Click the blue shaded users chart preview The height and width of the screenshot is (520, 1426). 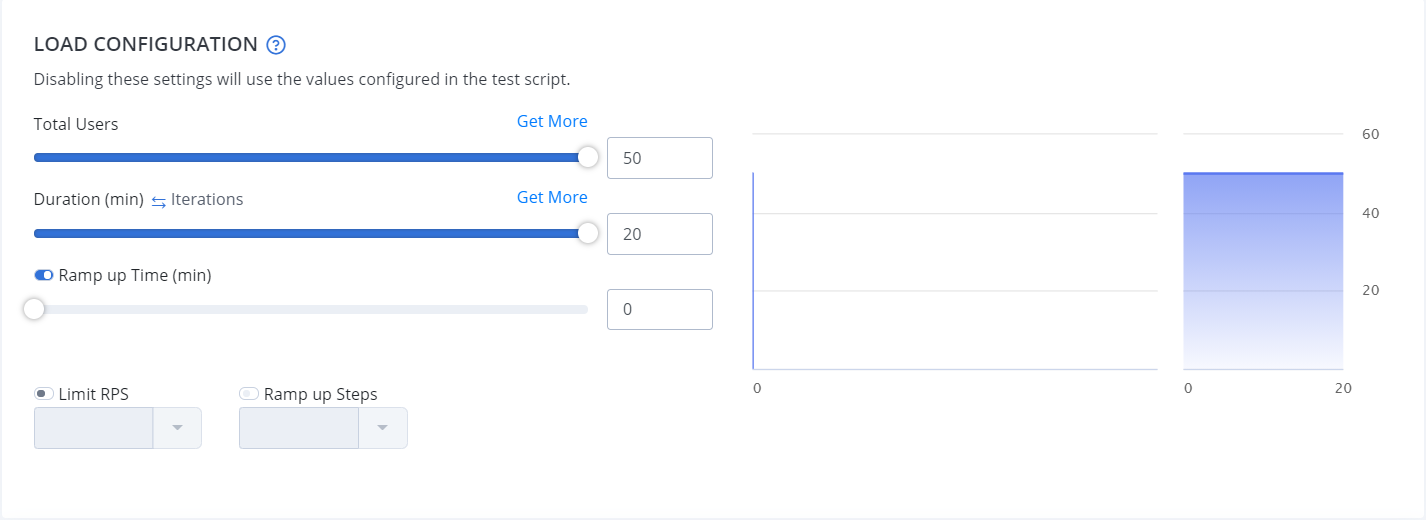click(x=1263, y=271)
